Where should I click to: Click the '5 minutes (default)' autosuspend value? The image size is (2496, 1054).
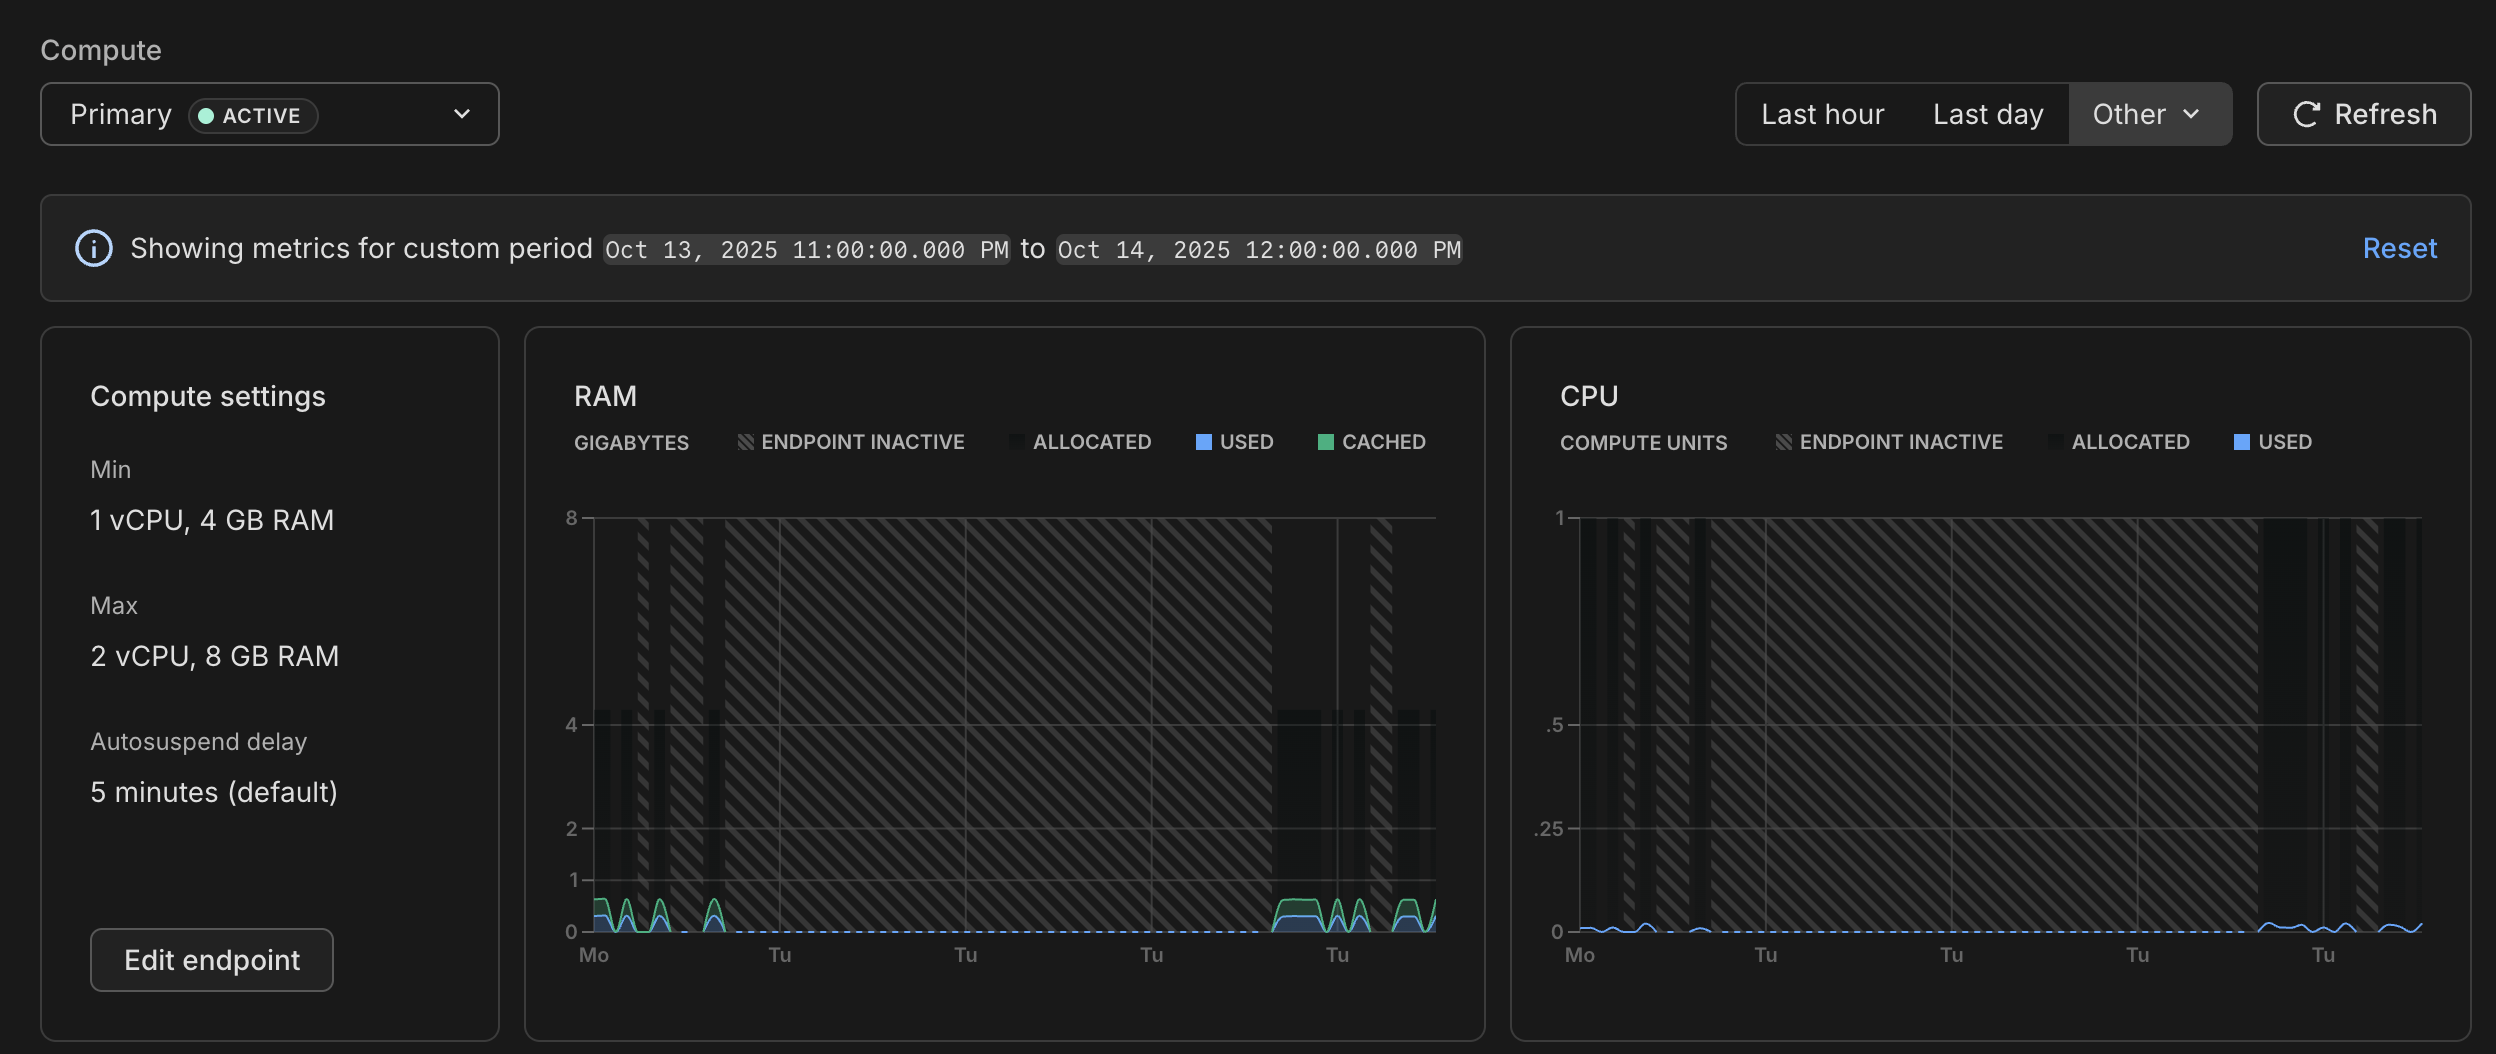(214, 792)
